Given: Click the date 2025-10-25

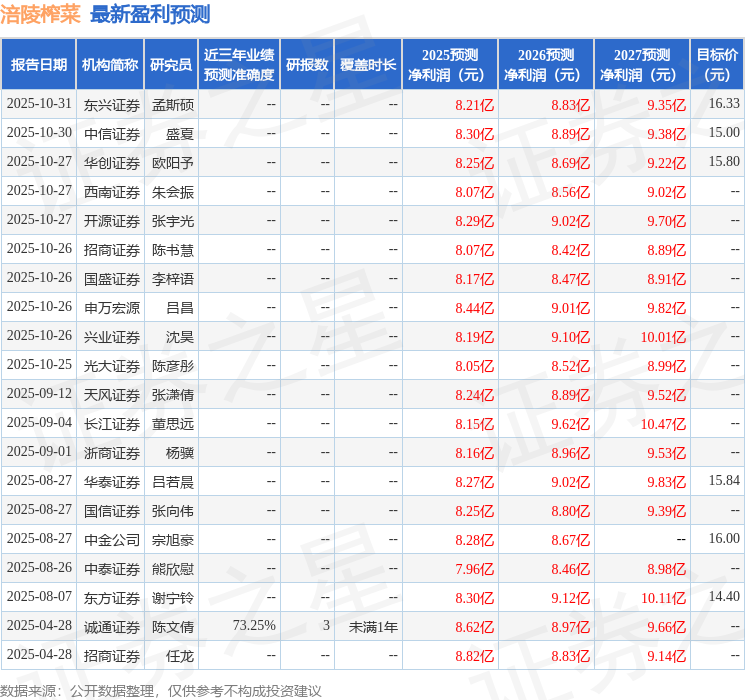Looking at the screenshot, I should (x=39, y=365).
